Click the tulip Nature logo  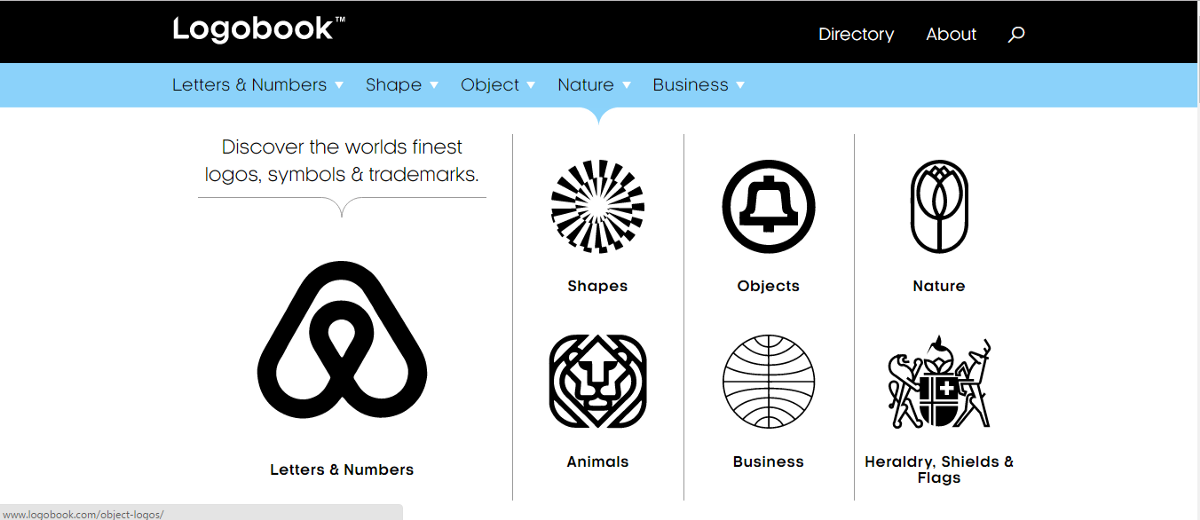(x=939, y=207)
